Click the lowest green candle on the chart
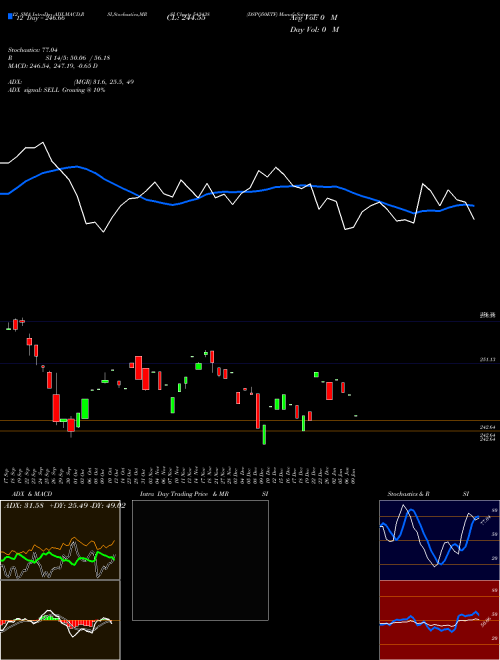 [264, 434]
